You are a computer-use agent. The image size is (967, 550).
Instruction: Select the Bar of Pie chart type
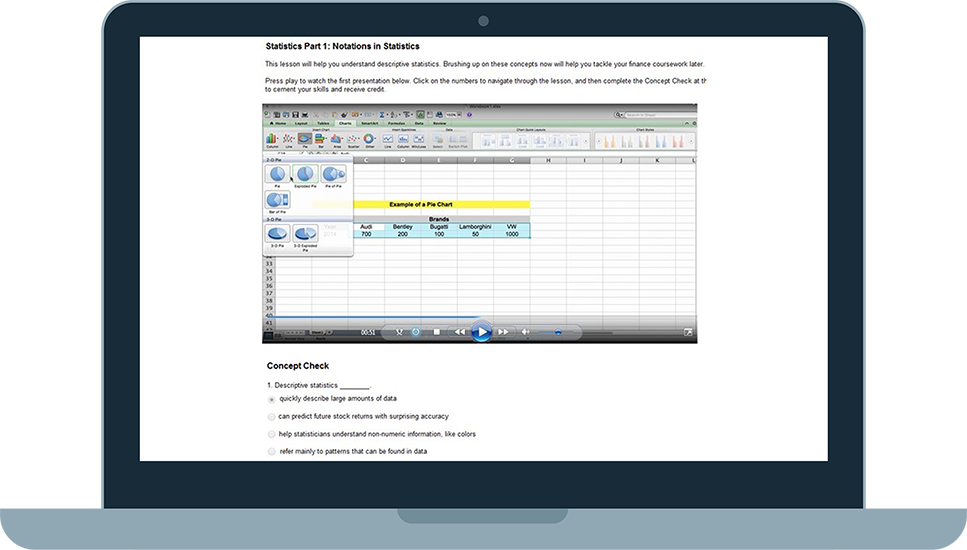[x=278, y=200]
